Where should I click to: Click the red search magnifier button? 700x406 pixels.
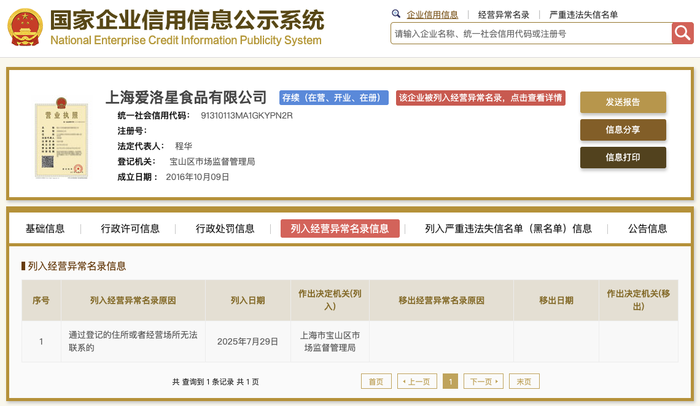[x=682, y=33]
